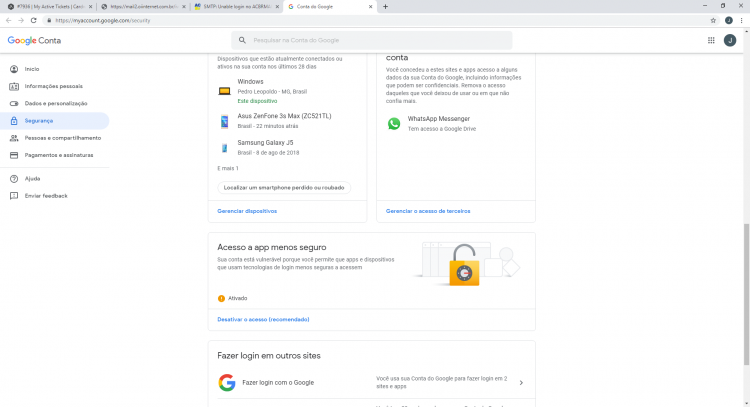This screenshot has height=407, width=750.
Task: Click E mais 1 text
Action: point(228,168)
